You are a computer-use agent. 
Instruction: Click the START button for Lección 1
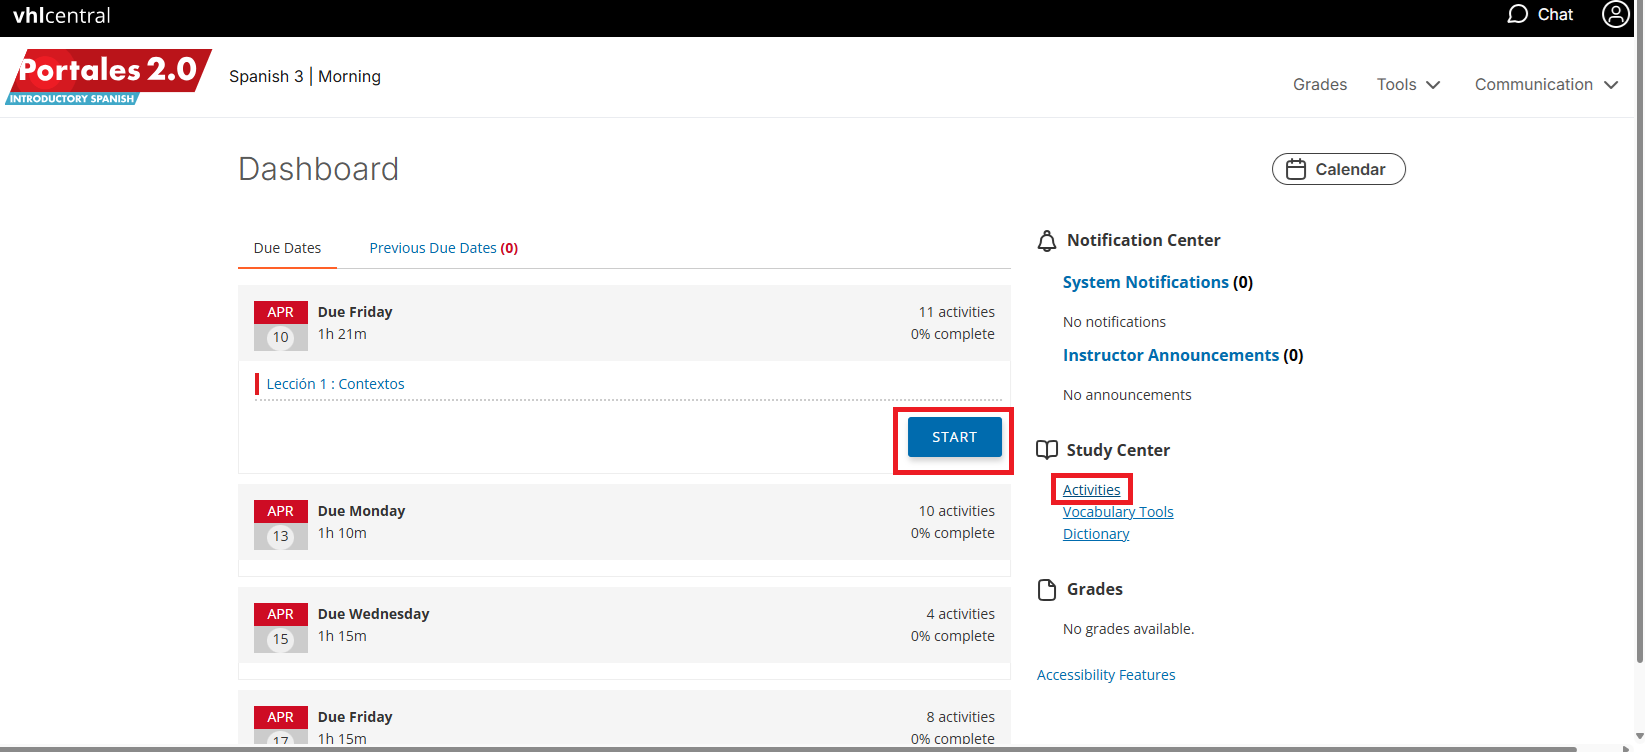coord(955,437)
